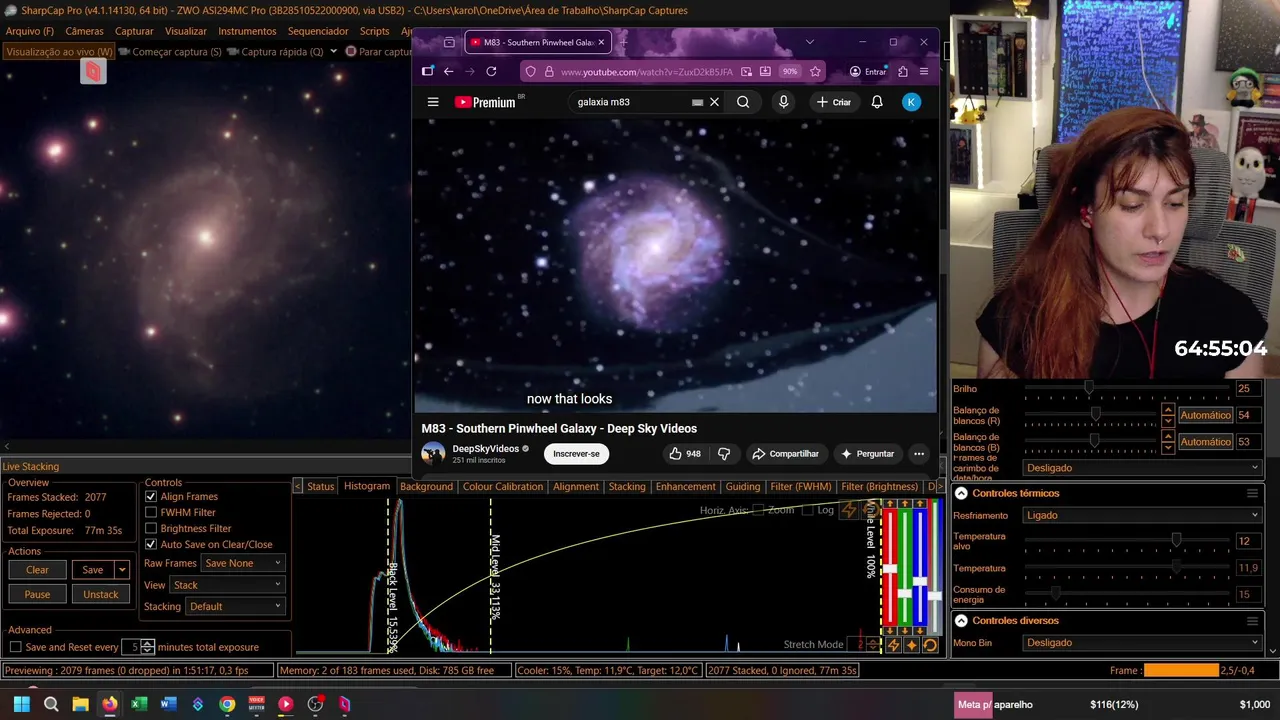The image size is (1280, 720).
Task: Clear the YouTube search box text
Action: [x=714, y=102]
